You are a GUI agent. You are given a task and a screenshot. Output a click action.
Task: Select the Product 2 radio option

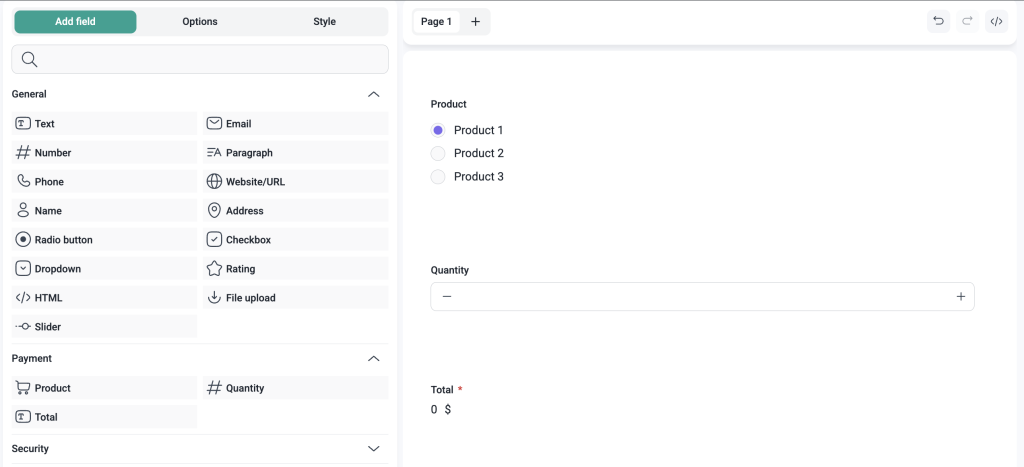pyautogui.click(x=438, y=153)
